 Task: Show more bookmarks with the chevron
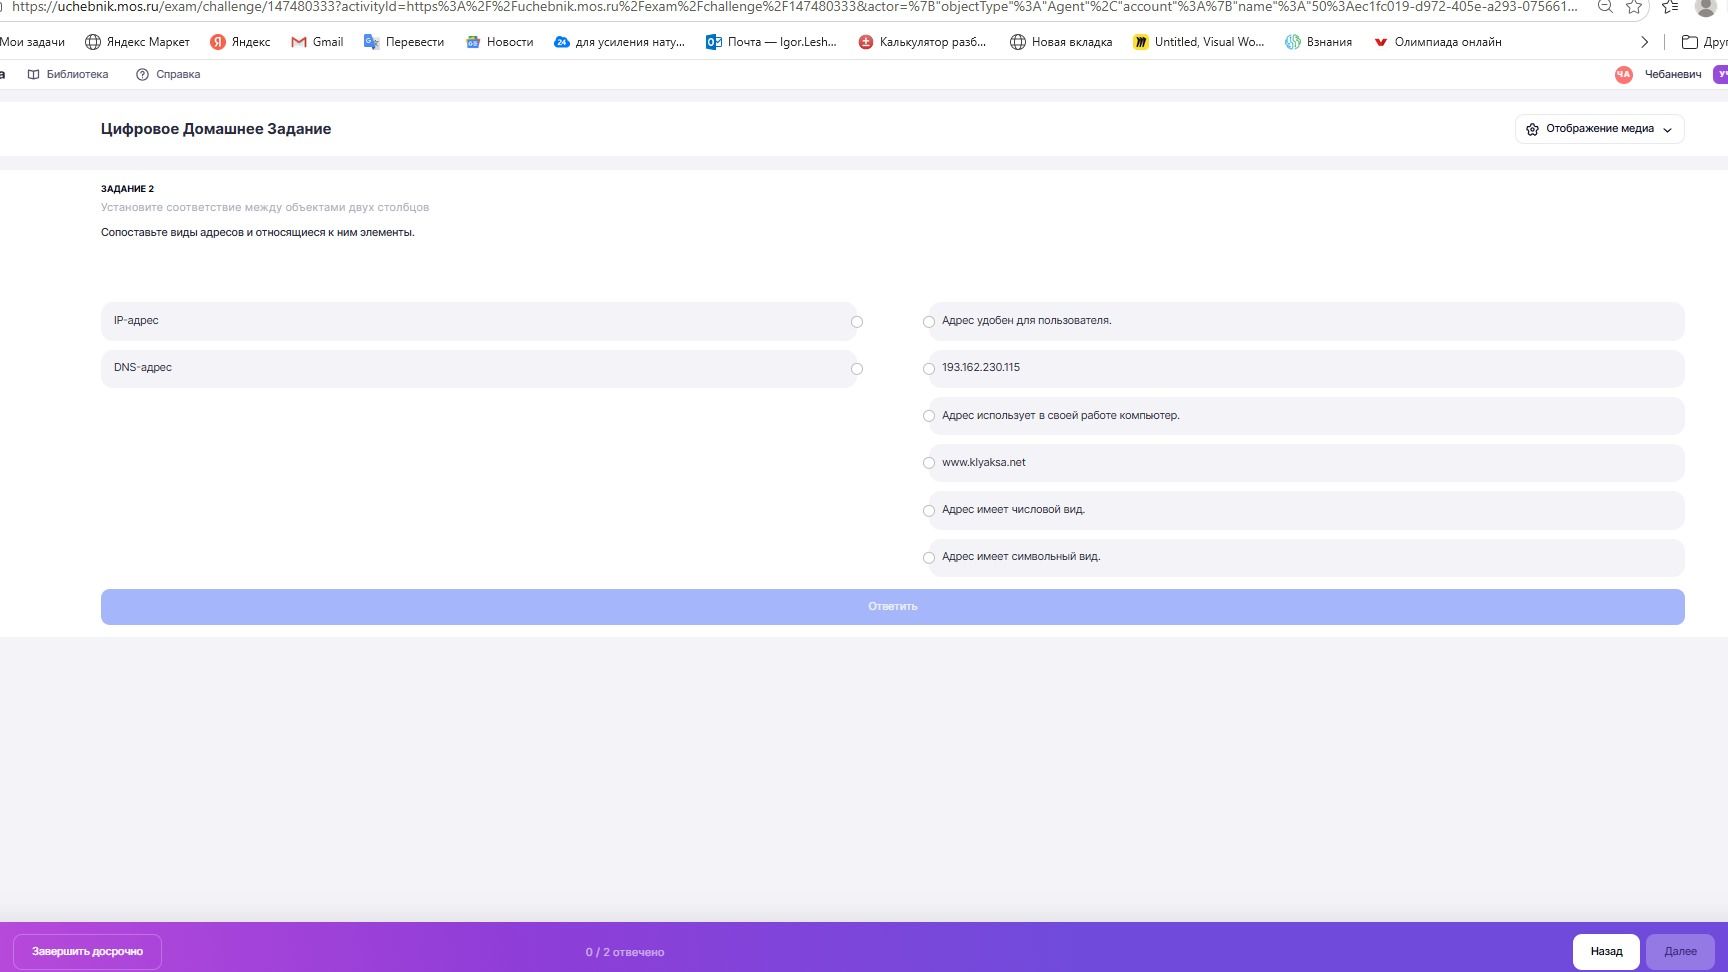point(1644,42)
